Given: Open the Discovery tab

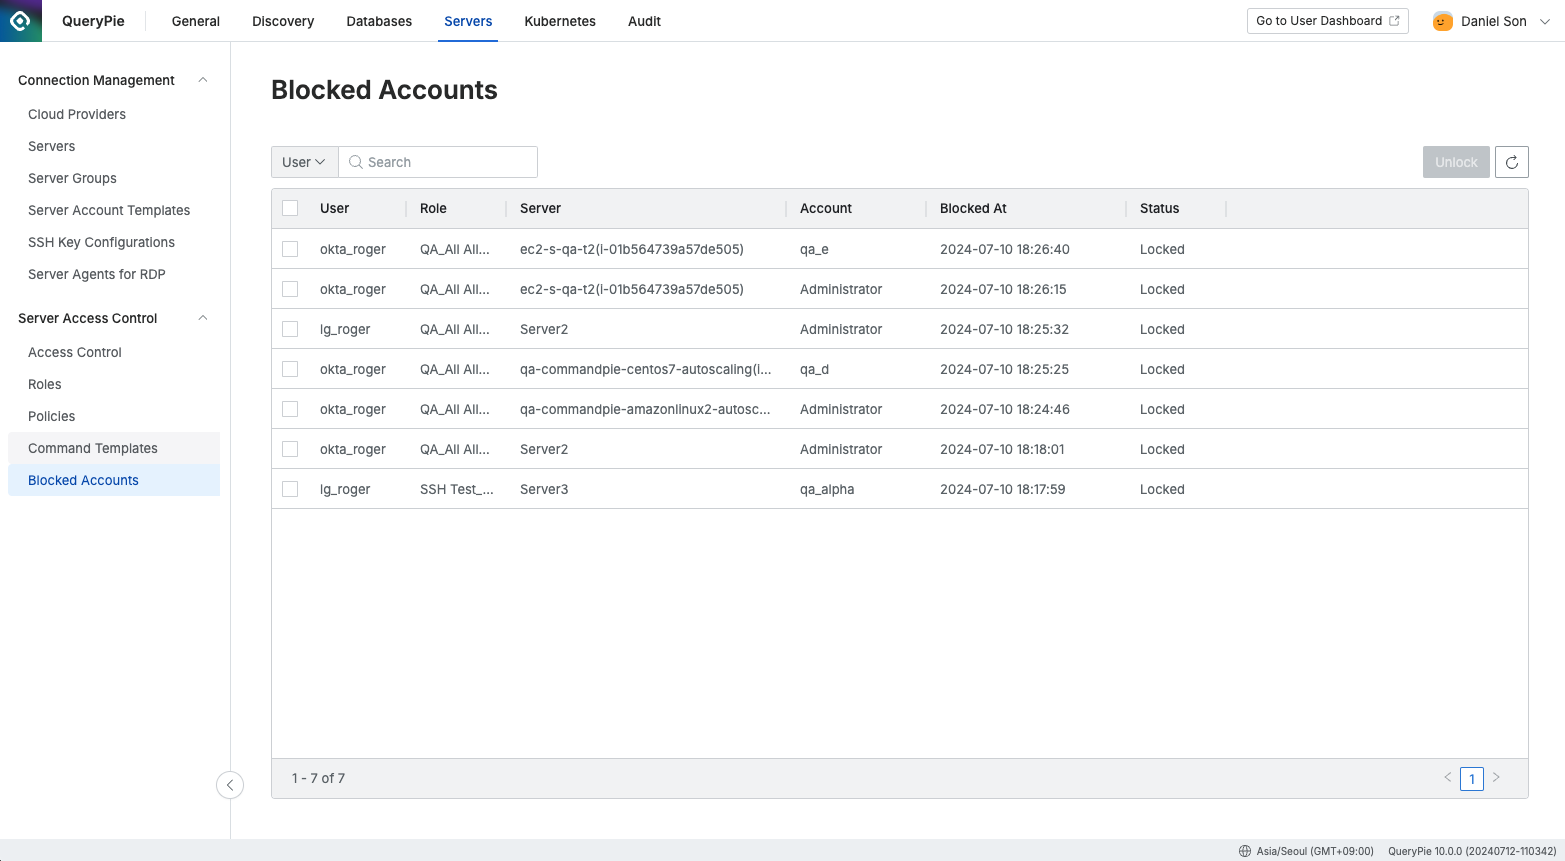Looking at the screenshot, I should coord(283,21).
